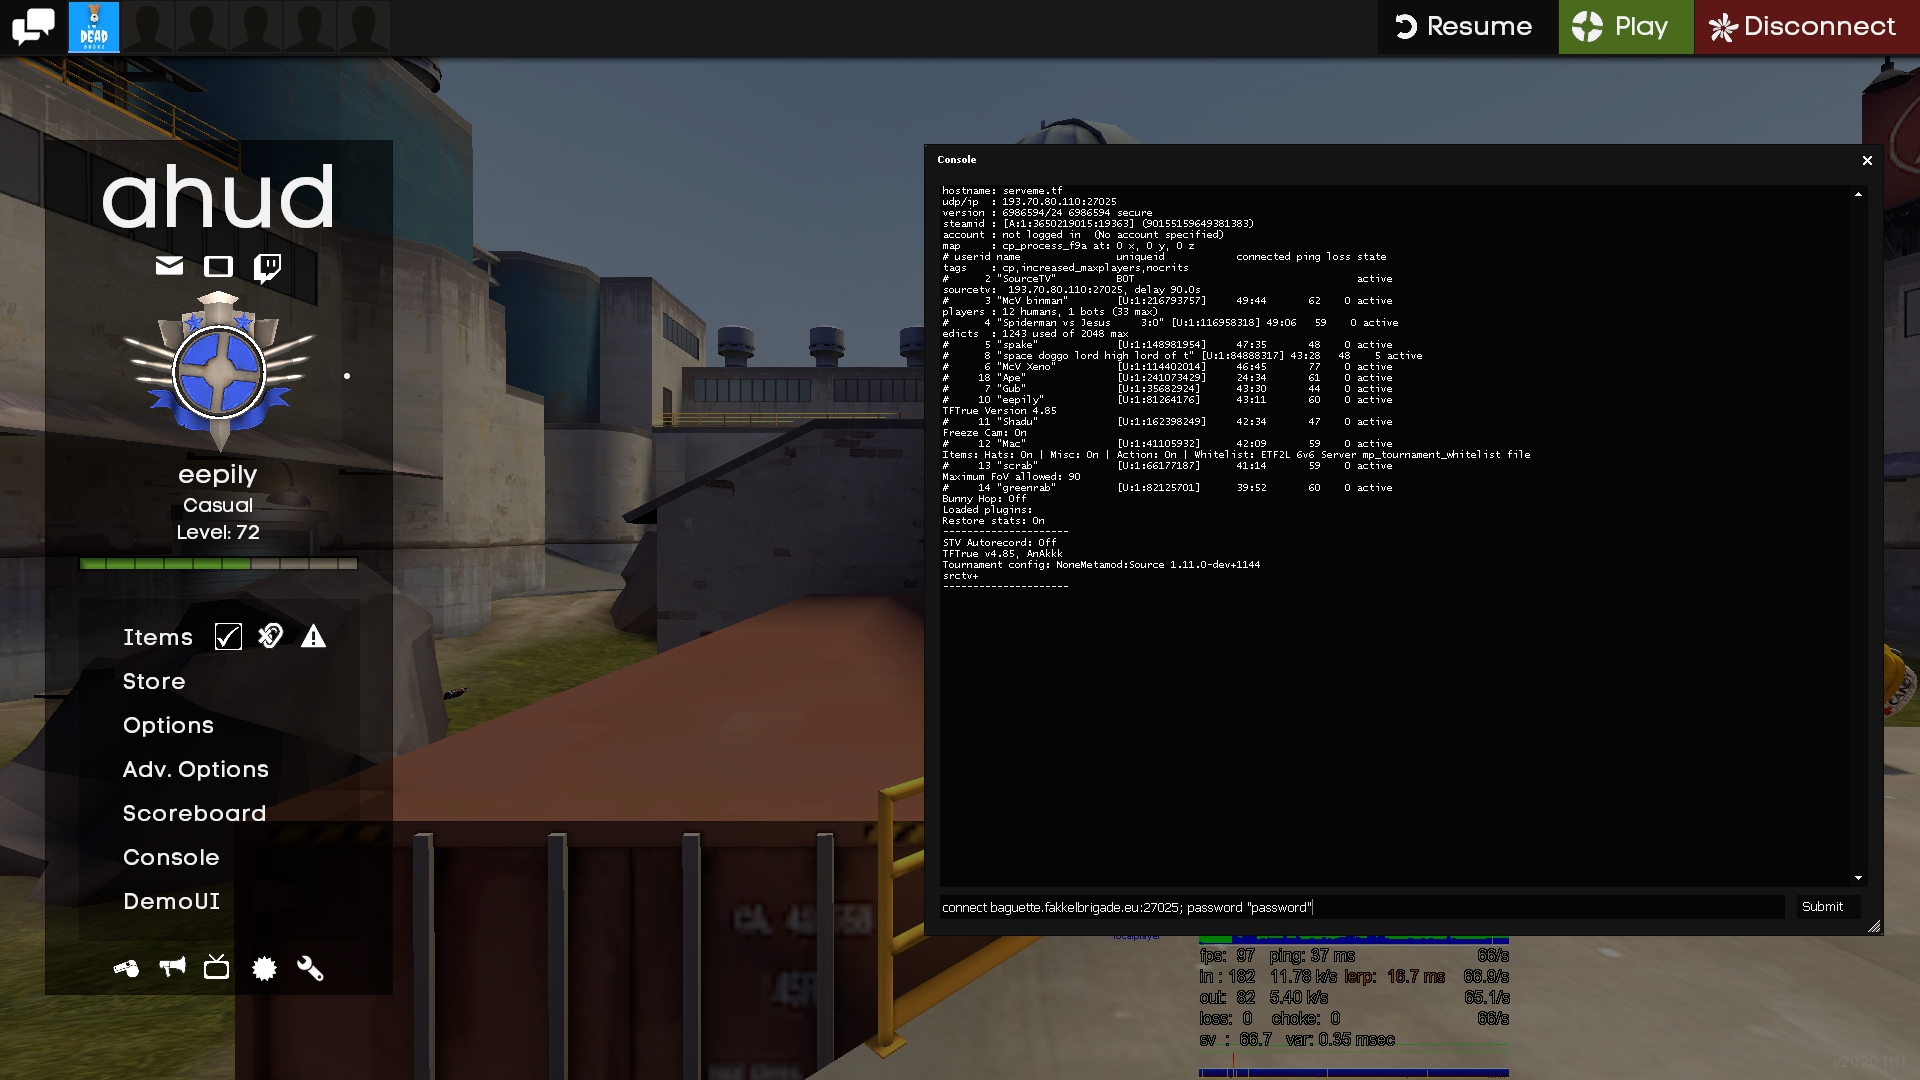Click the rectangle screen icon under ahud

click(x=218, y=266)
